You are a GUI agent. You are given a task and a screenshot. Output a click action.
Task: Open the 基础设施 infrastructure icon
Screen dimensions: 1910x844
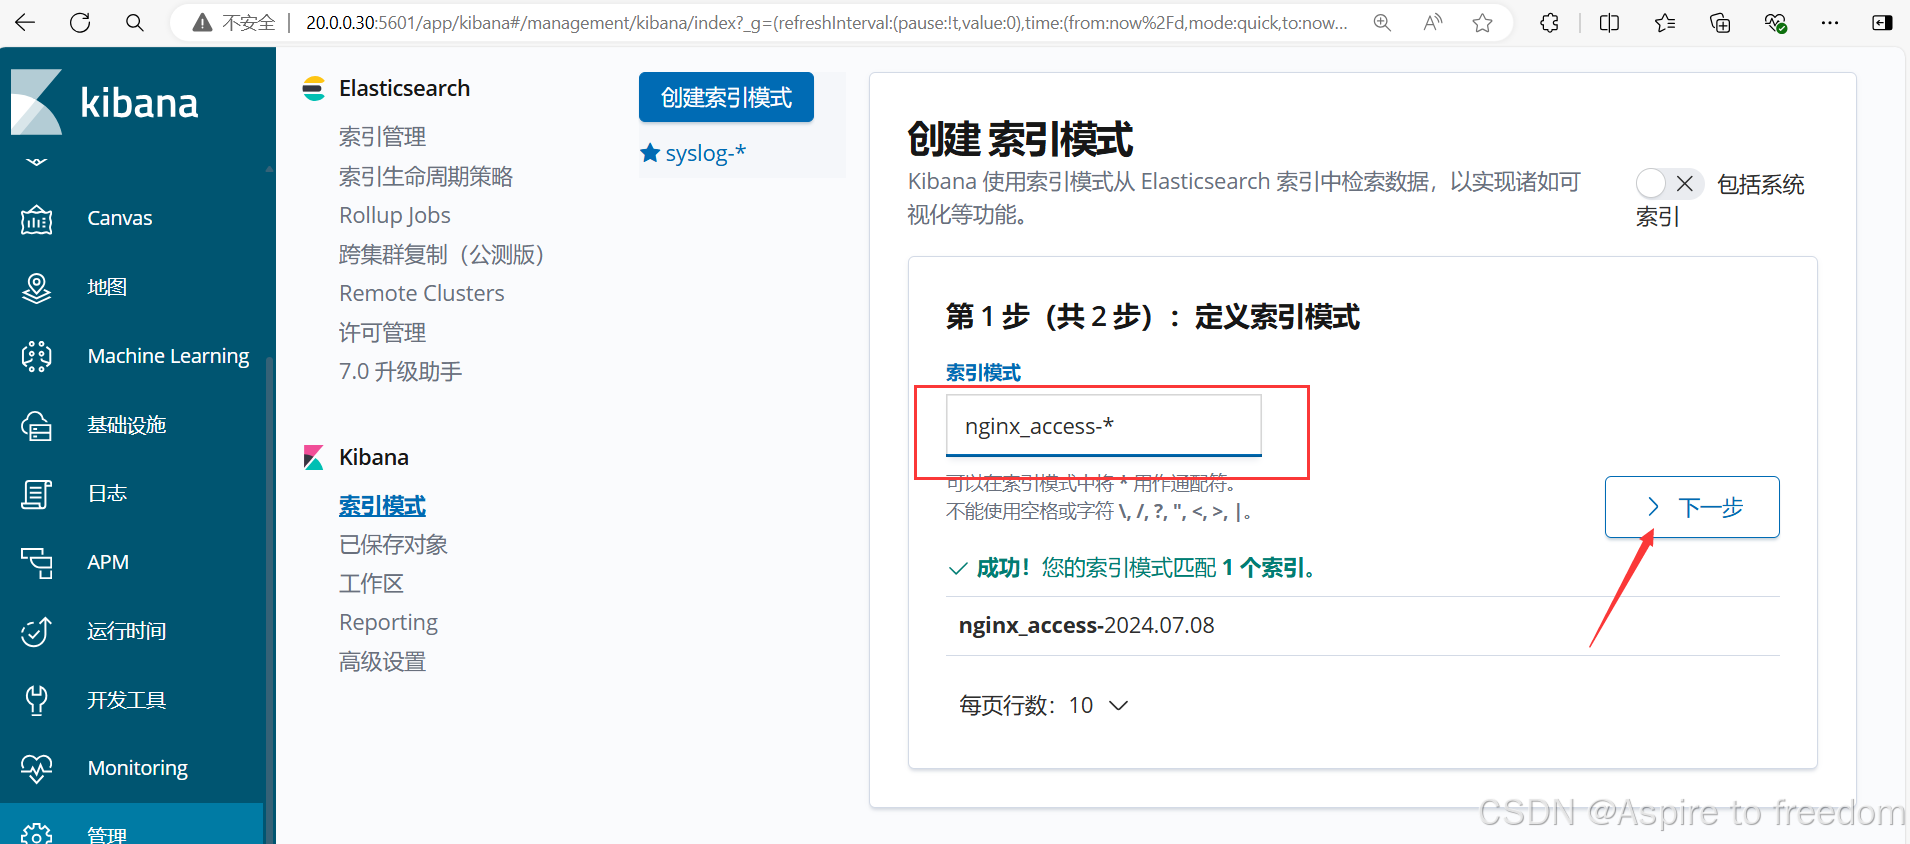(x=37, y=425)
